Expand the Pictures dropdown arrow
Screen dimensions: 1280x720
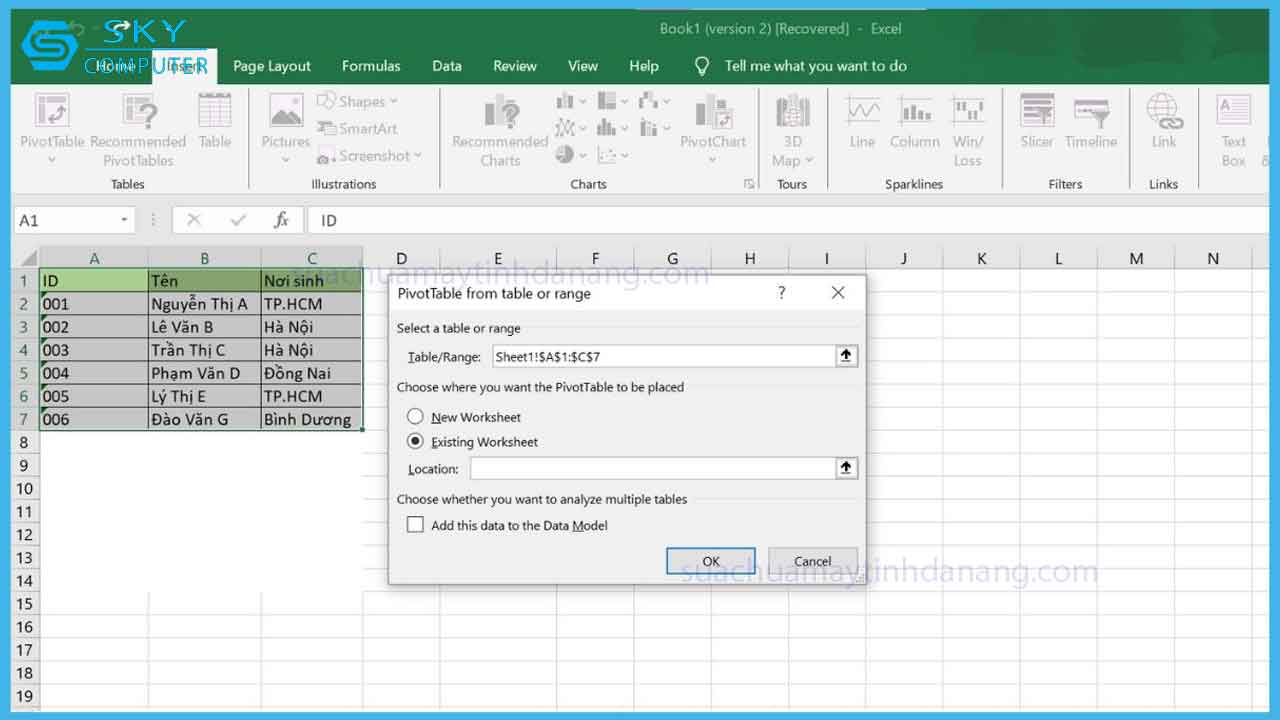(286, 160)
